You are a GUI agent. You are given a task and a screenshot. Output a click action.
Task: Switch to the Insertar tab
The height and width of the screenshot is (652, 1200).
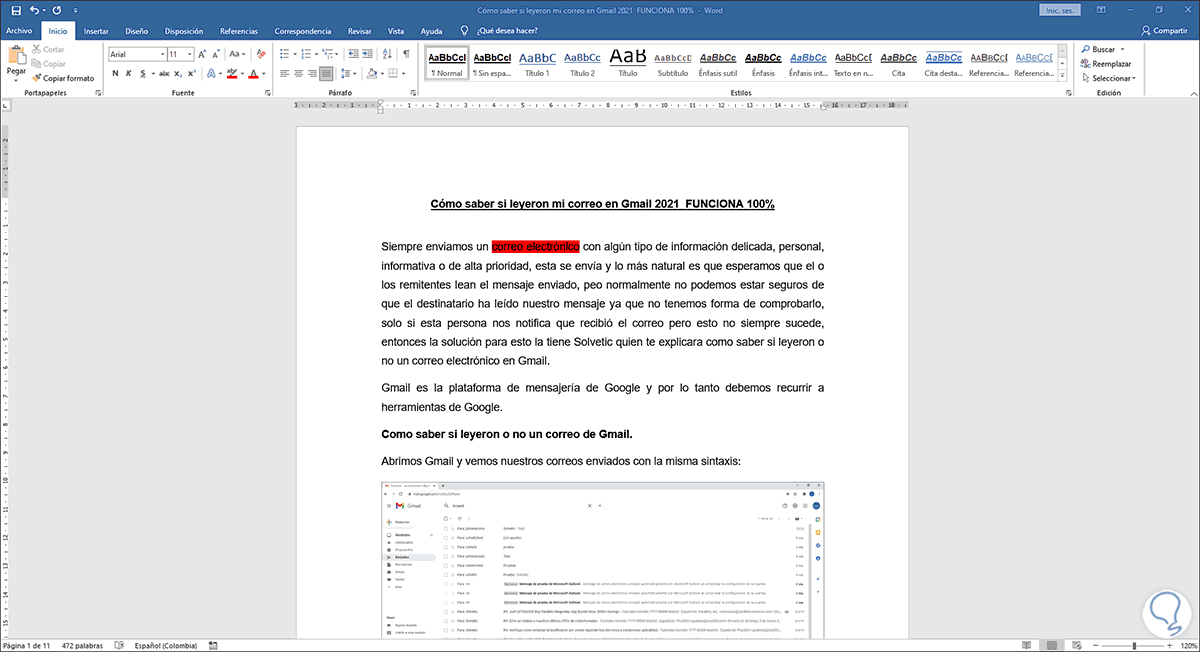[x=96, y=31]
